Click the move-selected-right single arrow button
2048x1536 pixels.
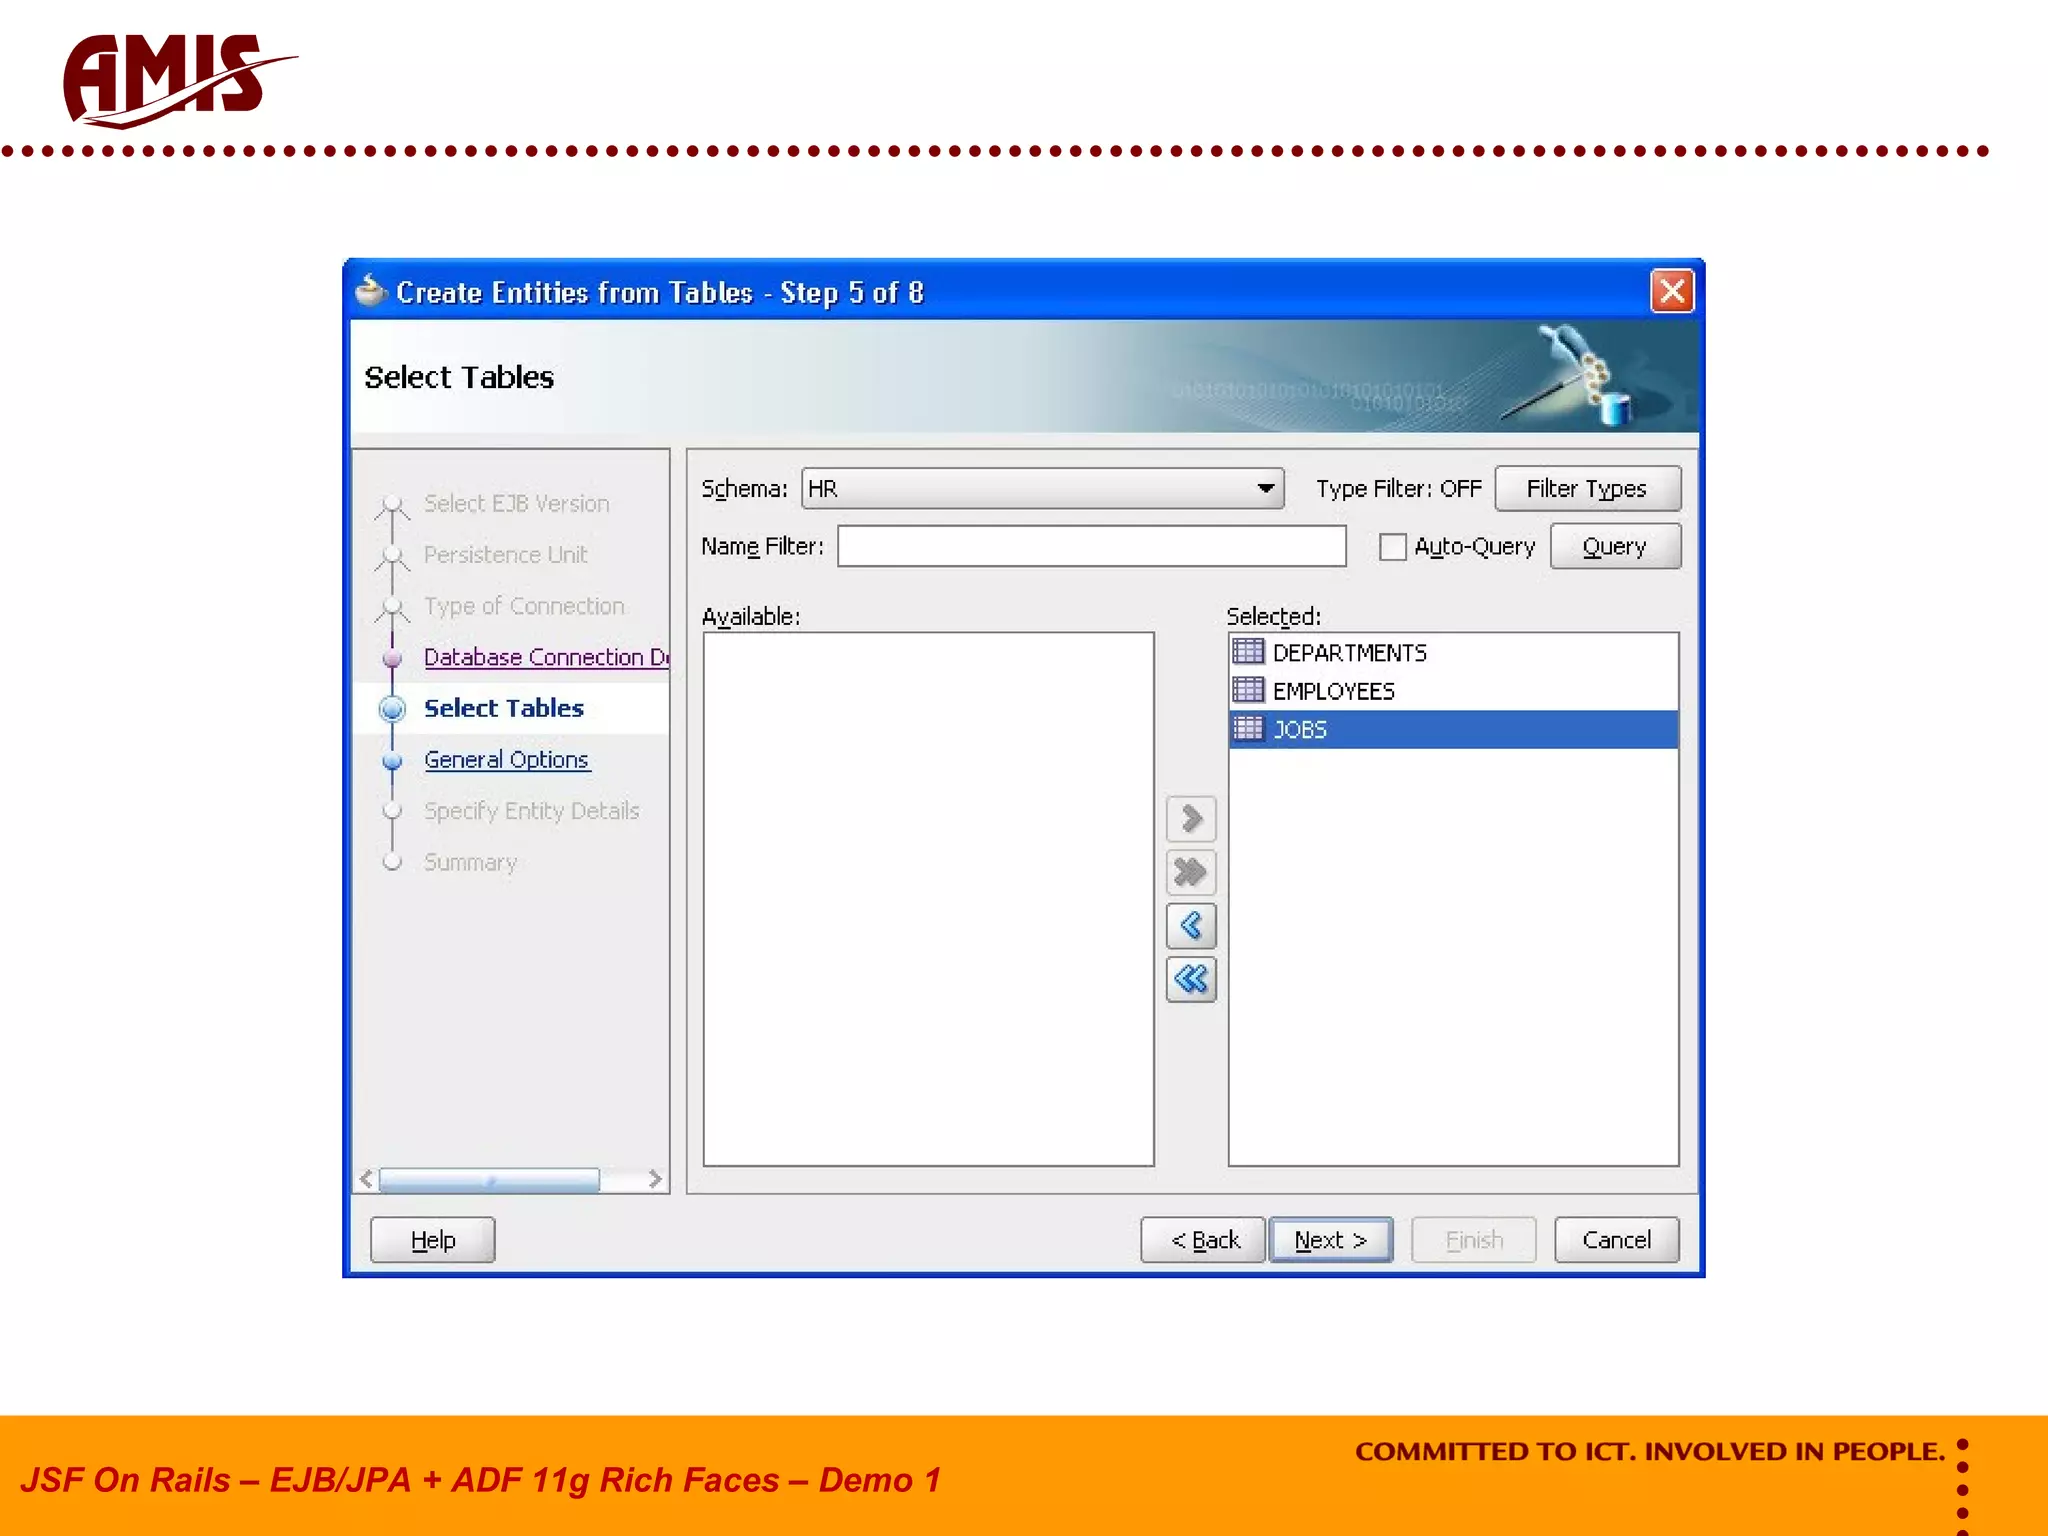pos(1190,819)
